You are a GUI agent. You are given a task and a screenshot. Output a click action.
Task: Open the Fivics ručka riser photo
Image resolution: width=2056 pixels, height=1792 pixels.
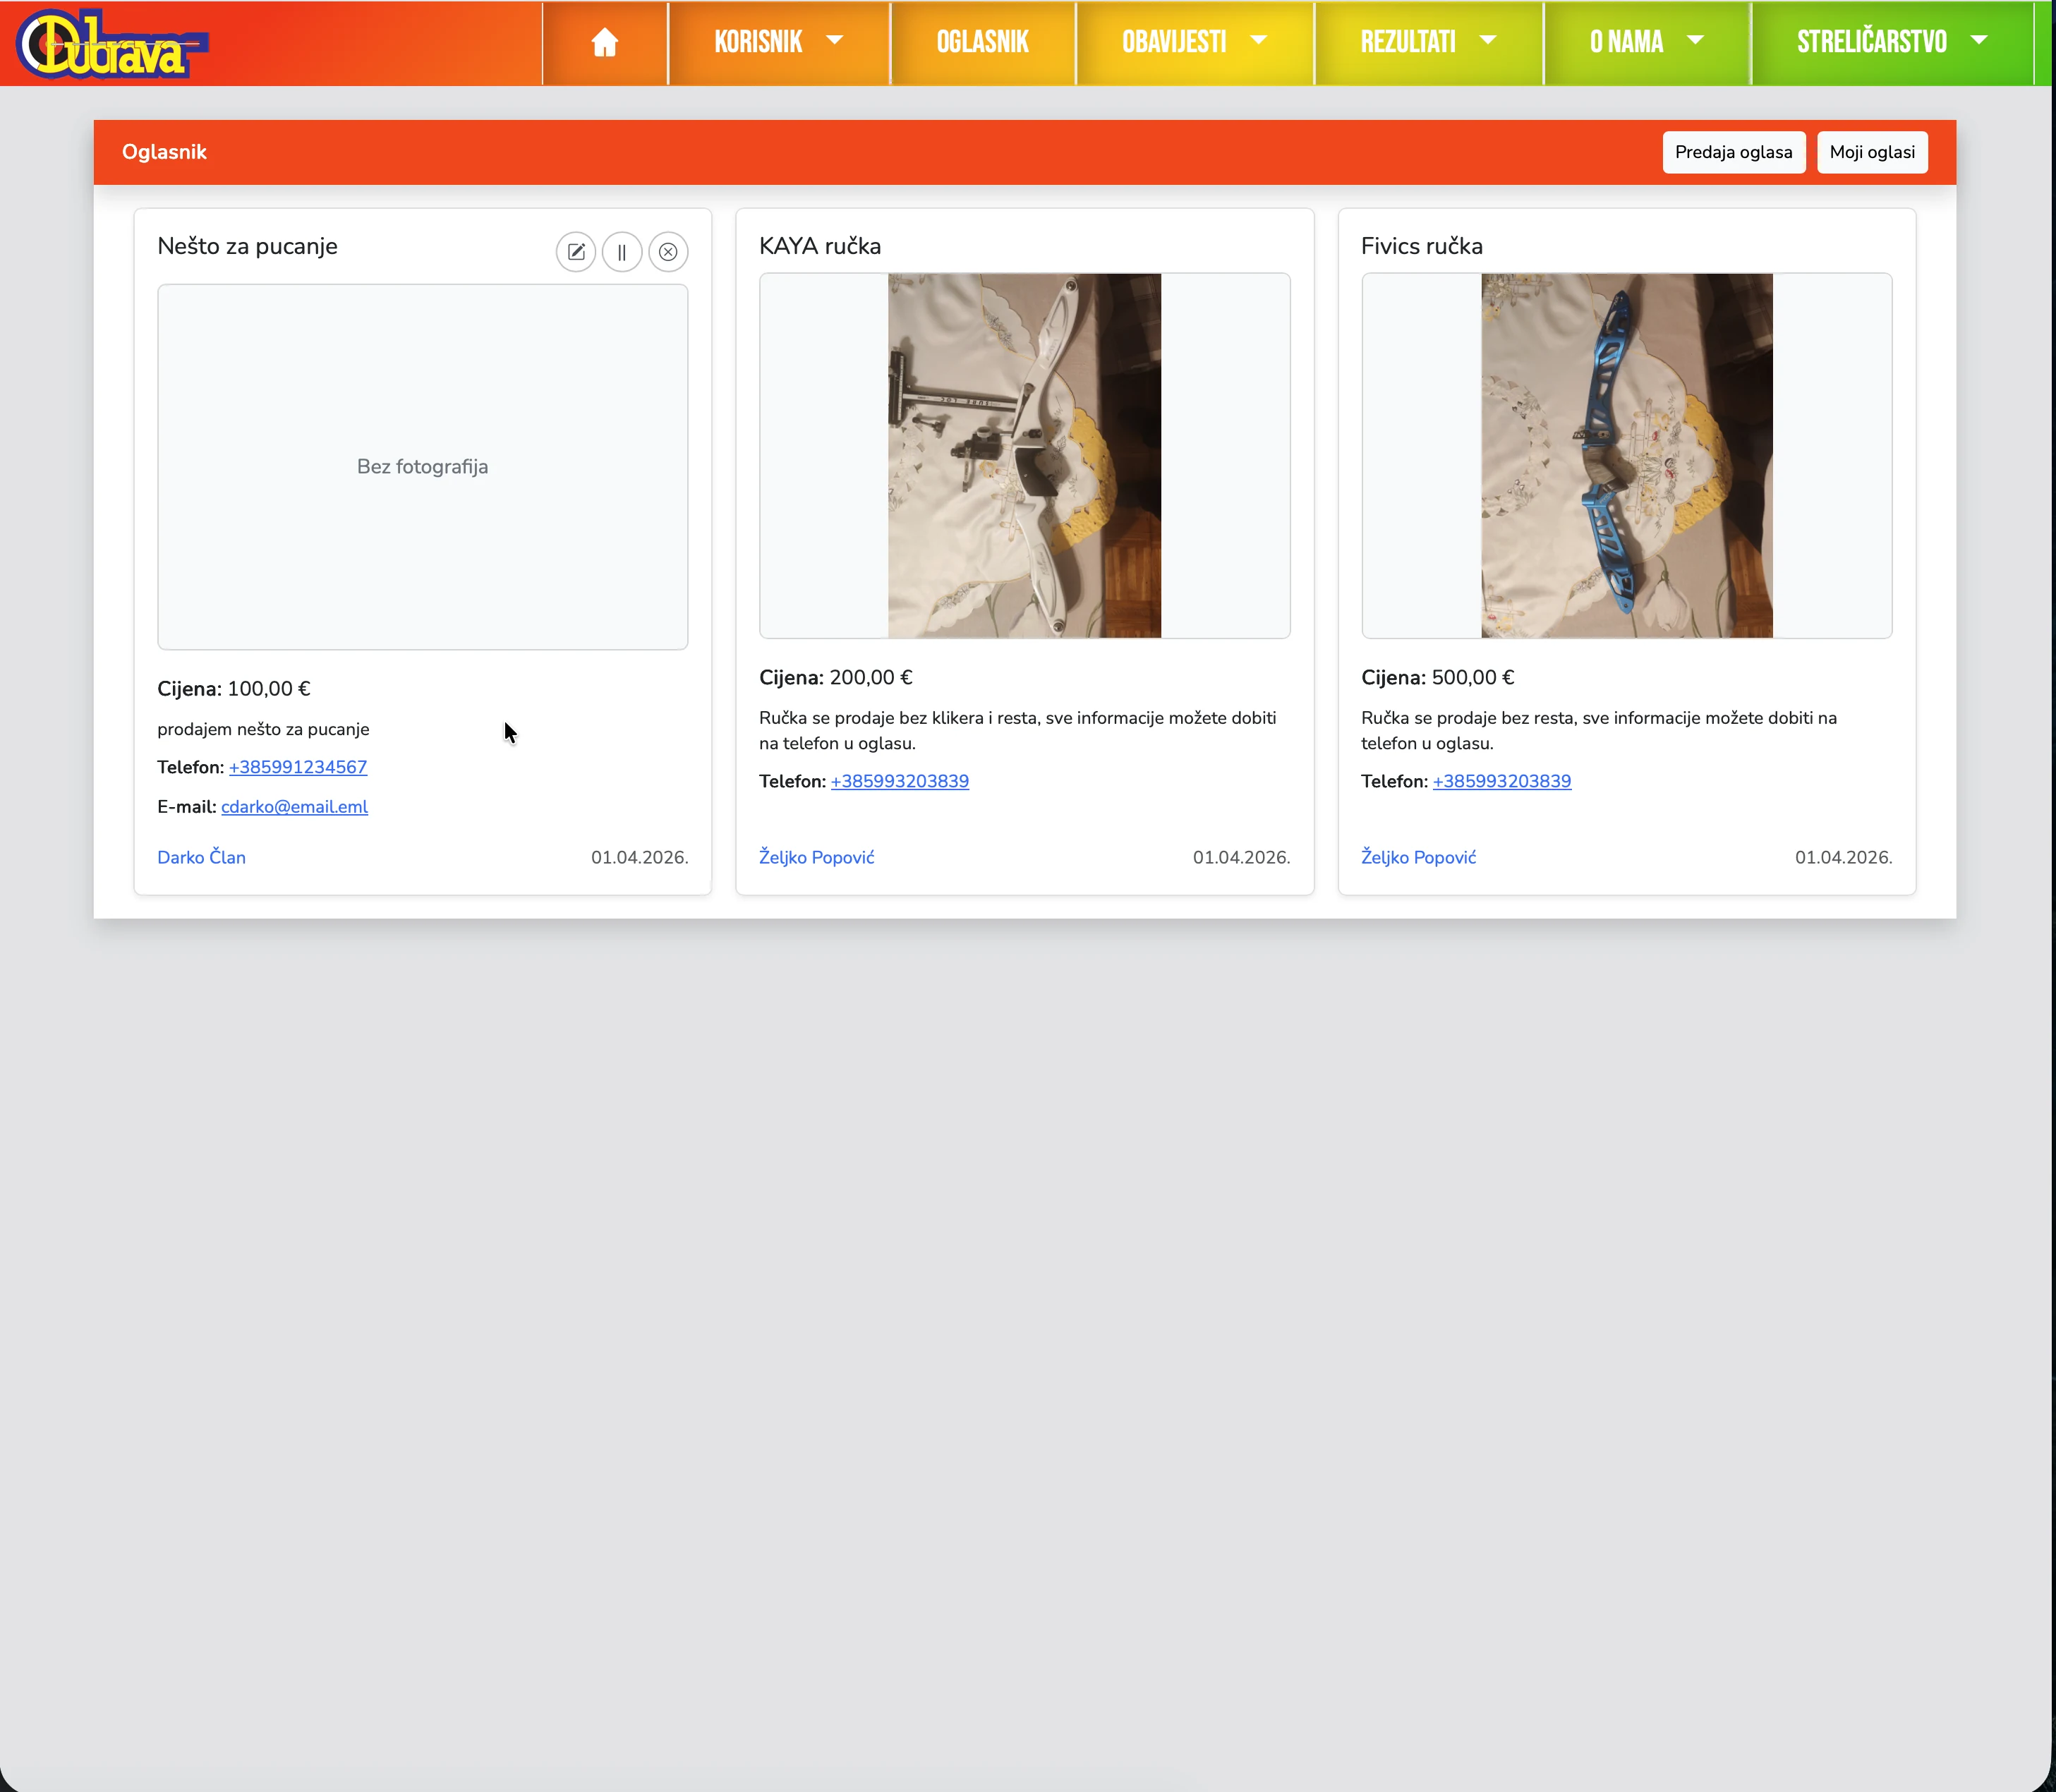click(1626, 456)
